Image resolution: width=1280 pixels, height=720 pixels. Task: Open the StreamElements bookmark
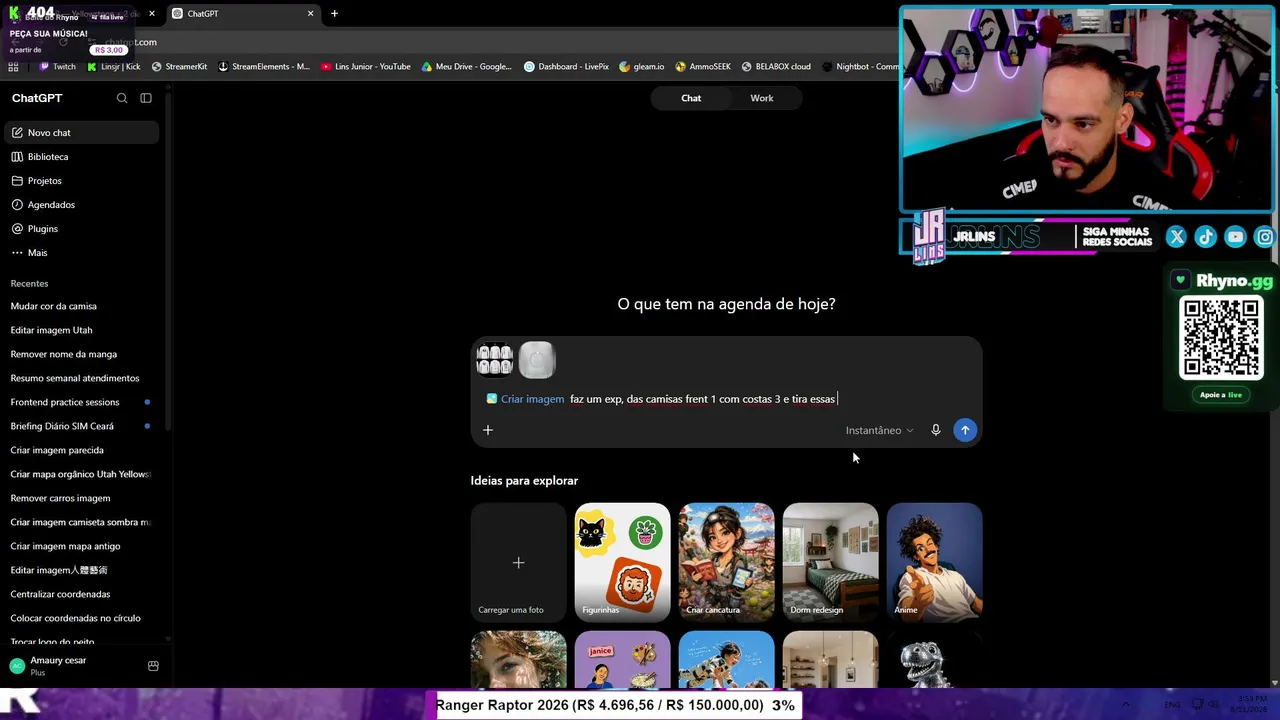point(263,67)
